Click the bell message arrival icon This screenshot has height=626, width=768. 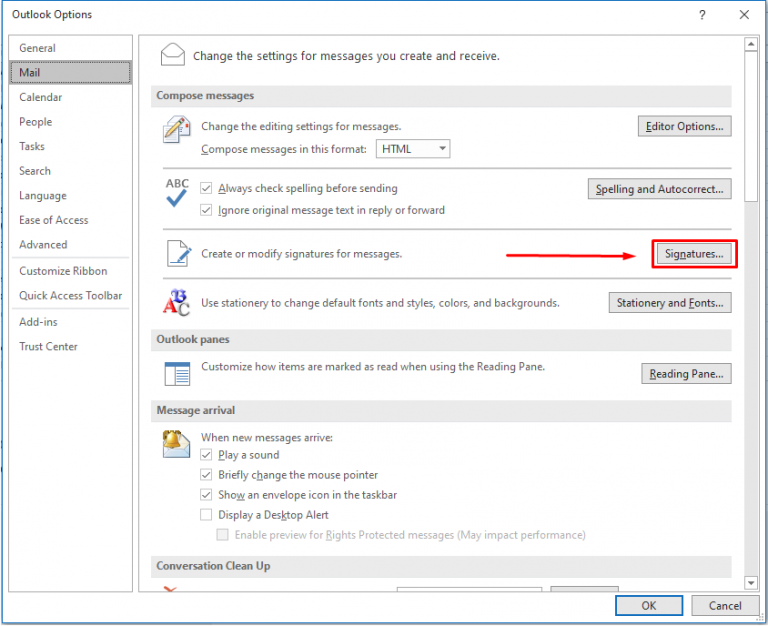point(177,444)
